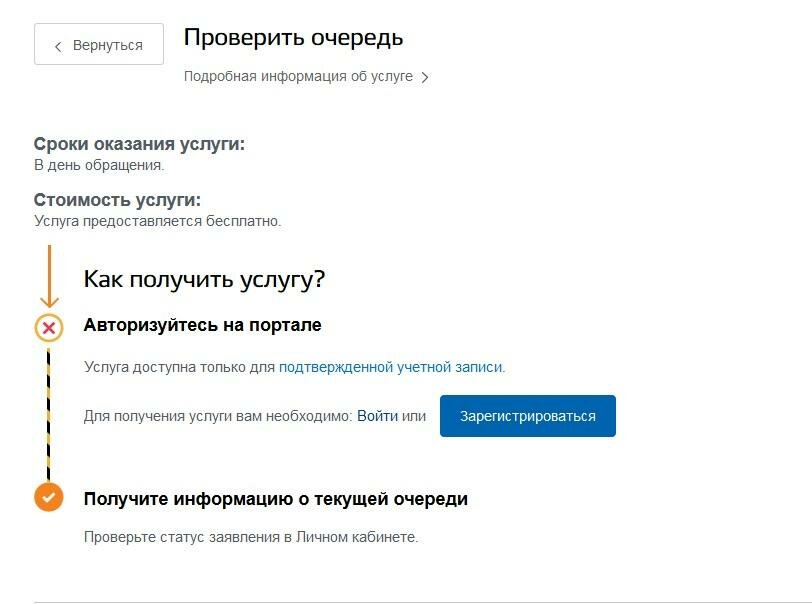Click the В день обращения text
Screen dimensions: 812x604
pos(99,165)
